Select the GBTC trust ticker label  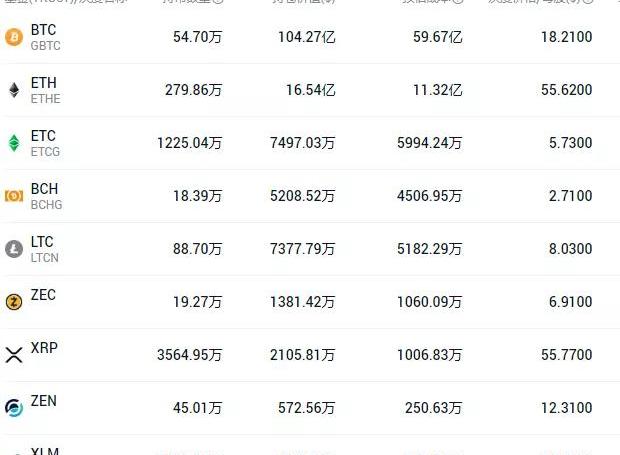45,46
